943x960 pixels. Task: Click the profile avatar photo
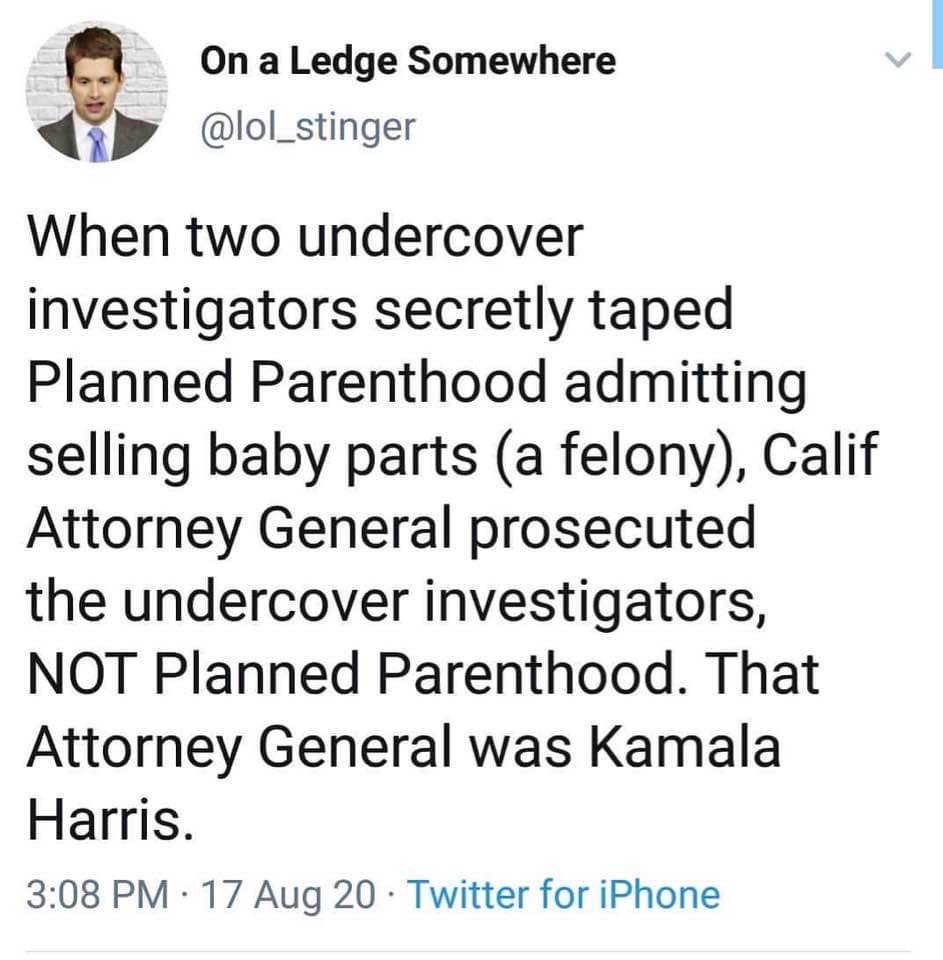tap(96, 93)
